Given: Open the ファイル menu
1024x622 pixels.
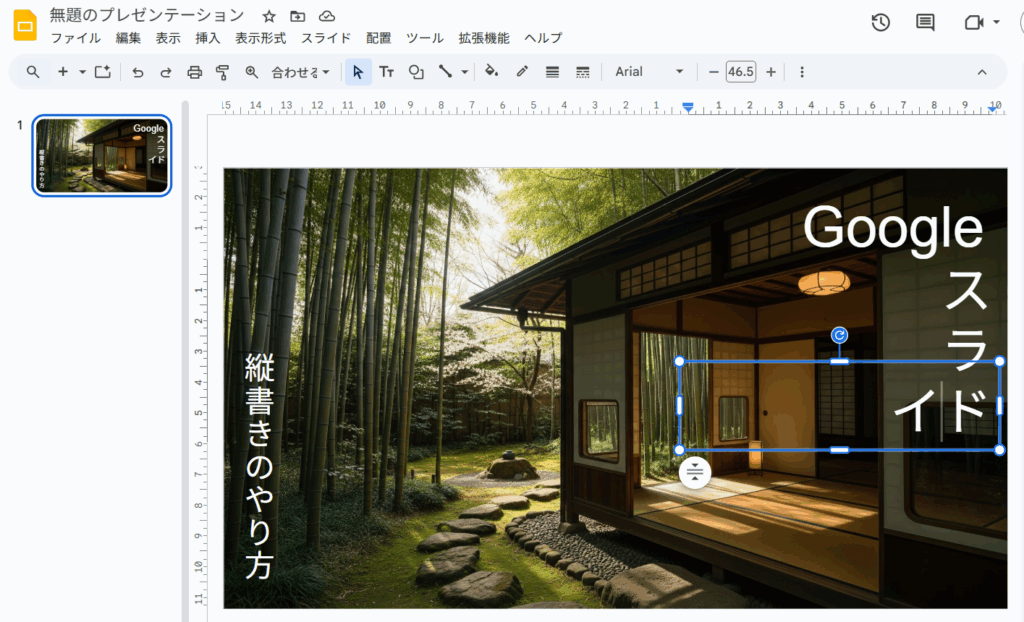Looking at the screenshot, I should tap(75, 38).
